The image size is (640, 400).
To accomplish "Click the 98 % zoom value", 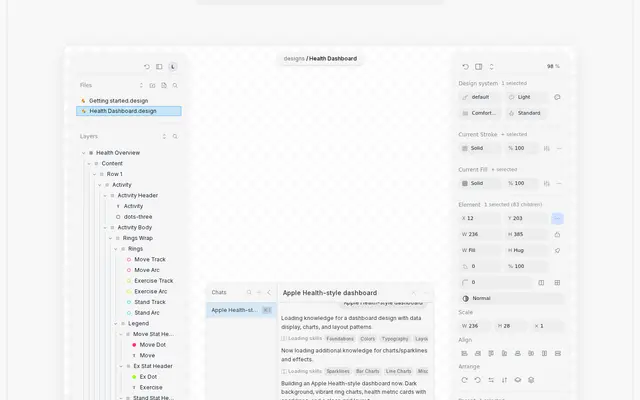I will 553,66.
